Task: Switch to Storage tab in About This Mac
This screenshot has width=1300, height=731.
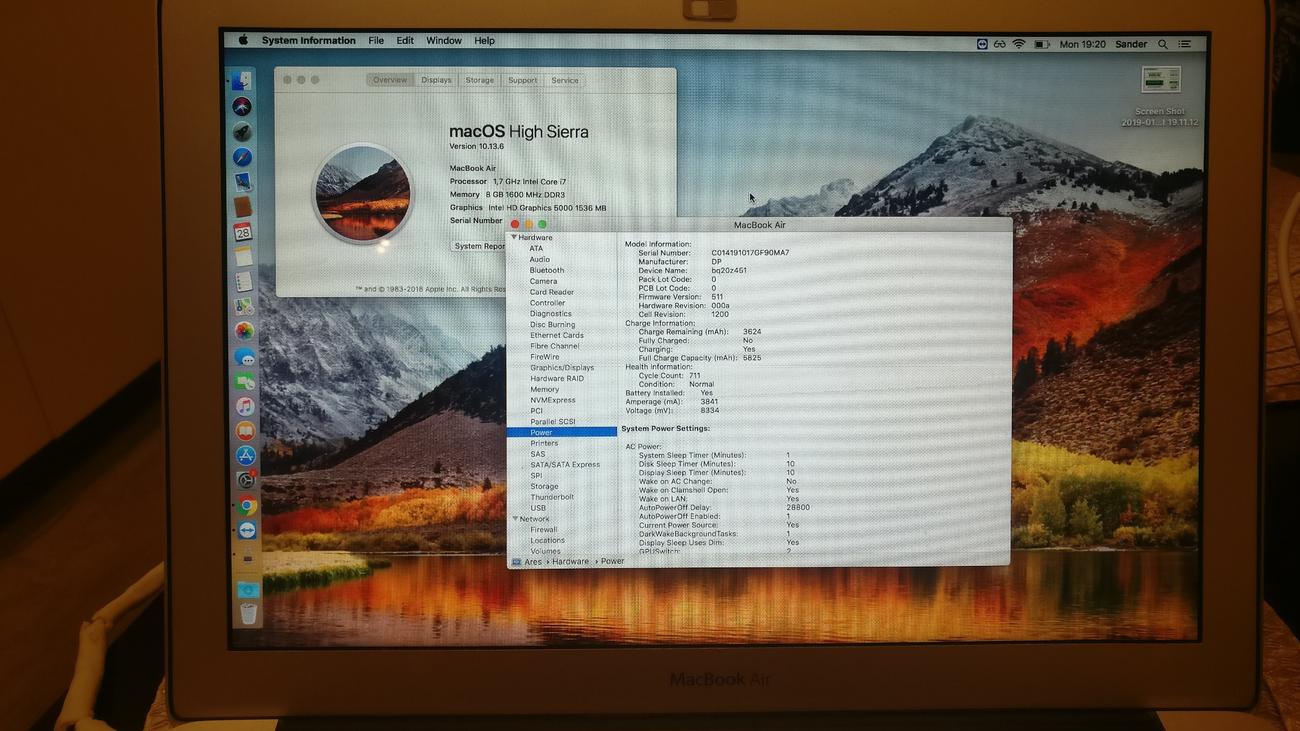Action: pyautogui.click(x=479, y=80)
